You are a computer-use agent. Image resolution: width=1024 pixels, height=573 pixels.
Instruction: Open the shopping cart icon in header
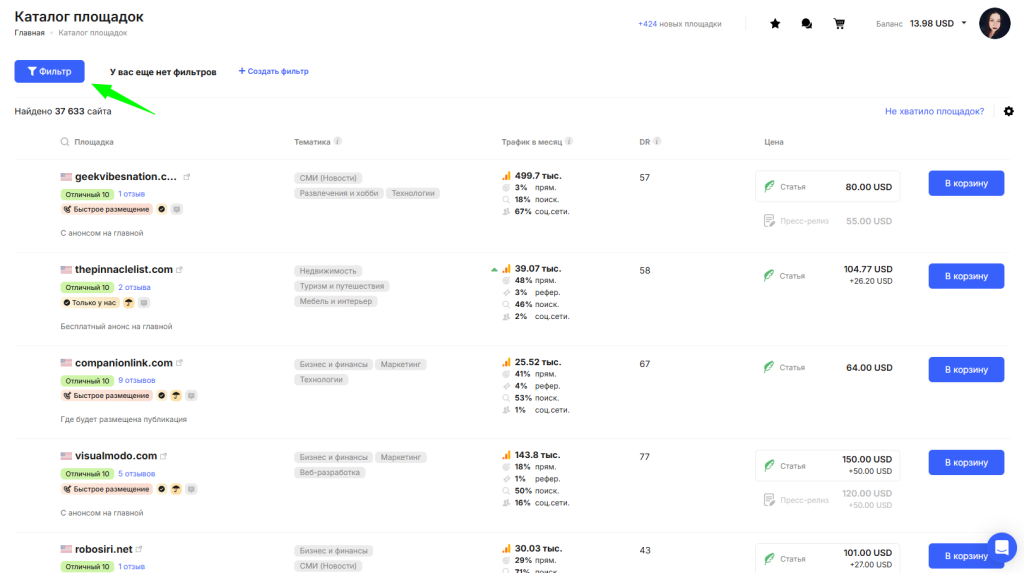839,24
